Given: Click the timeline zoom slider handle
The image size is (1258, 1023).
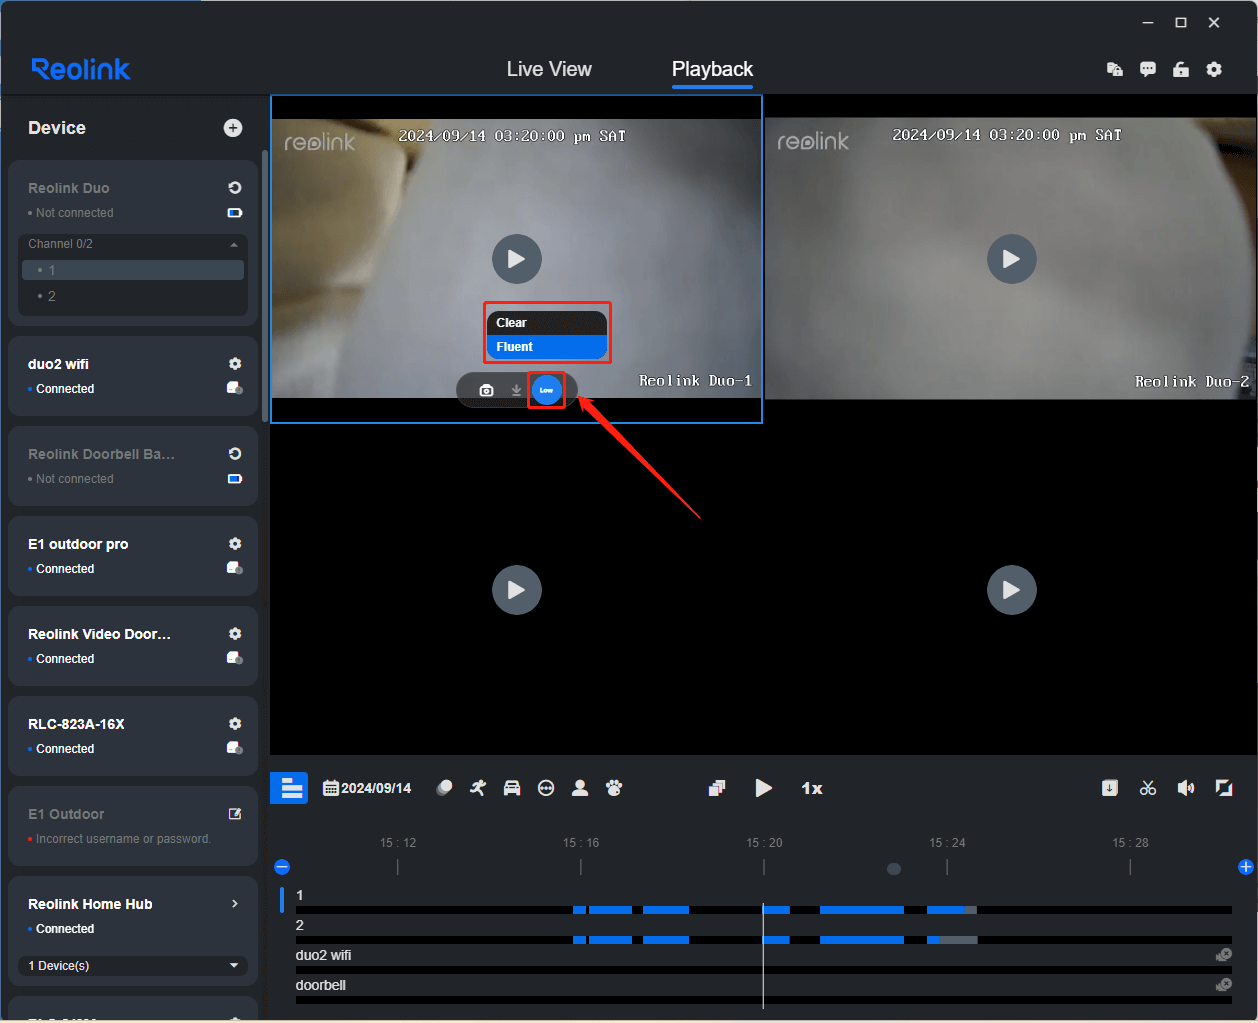Looking at the screenshot, I should (x=894, y=869).
